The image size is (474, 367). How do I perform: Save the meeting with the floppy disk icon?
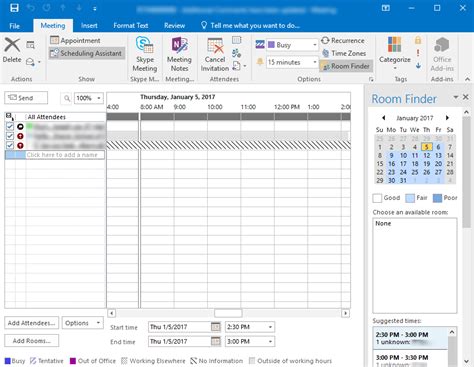(14, 8)
